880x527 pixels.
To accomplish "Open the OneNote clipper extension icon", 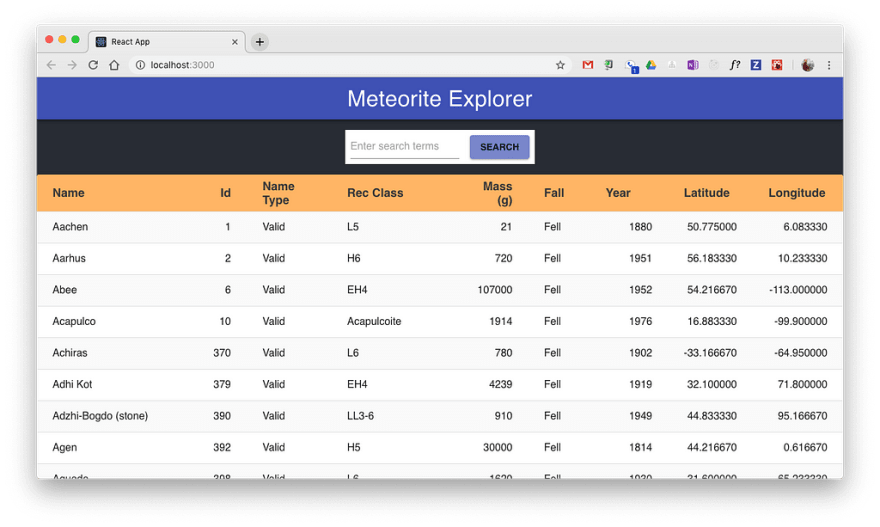I will (x=693, y=65).
